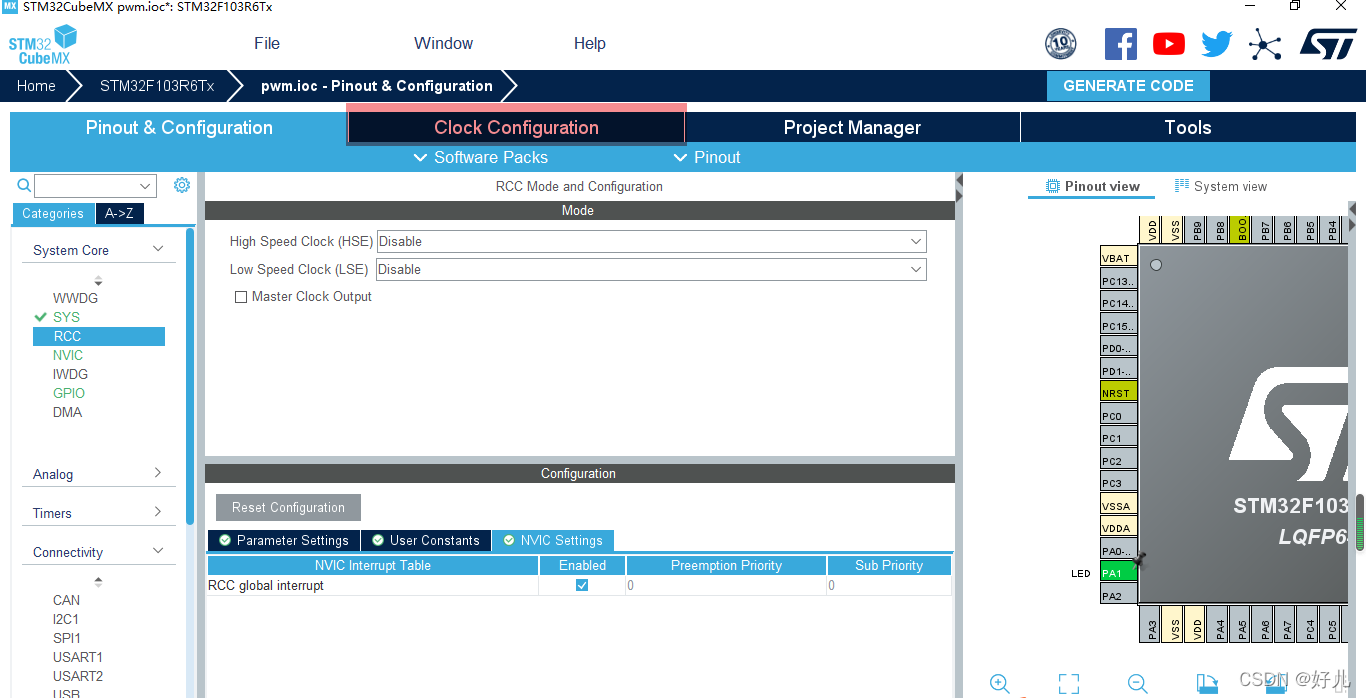Switch to System view

(1221, 186)
